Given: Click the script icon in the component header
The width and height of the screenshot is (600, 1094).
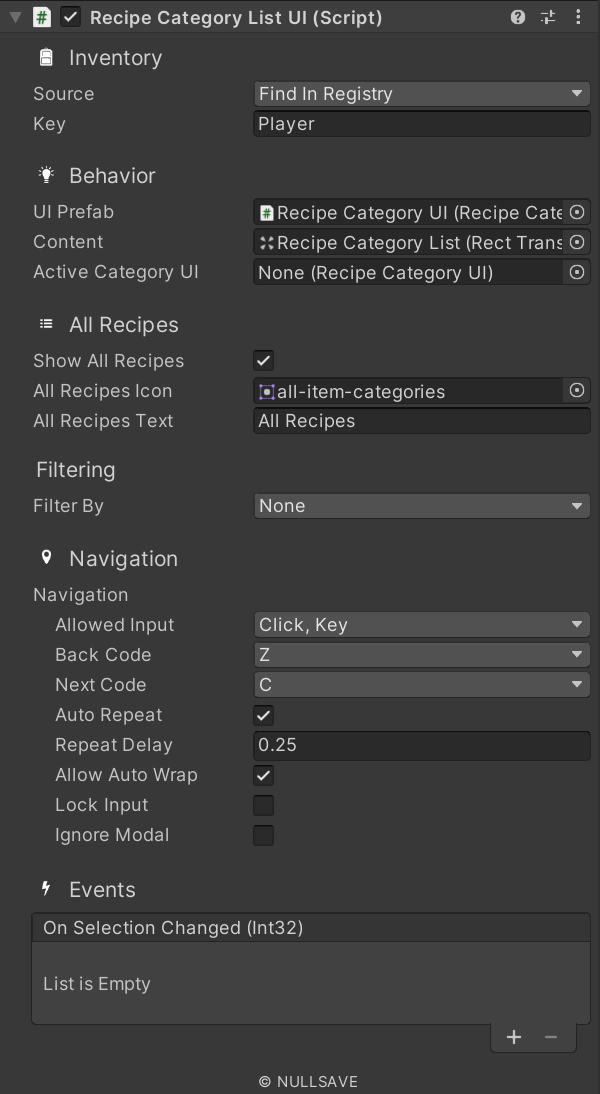Looking at the screenshot, I should coord(40,17).
